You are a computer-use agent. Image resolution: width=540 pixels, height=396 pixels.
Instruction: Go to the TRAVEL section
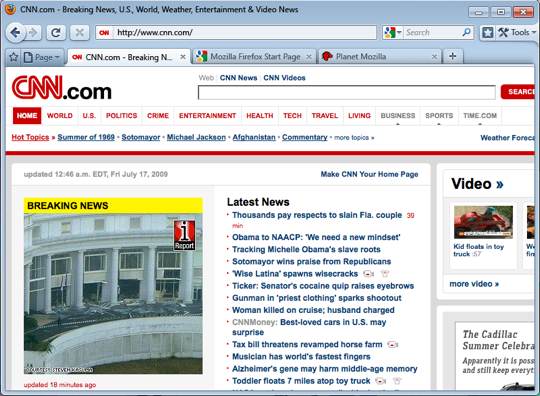(325, 116)
